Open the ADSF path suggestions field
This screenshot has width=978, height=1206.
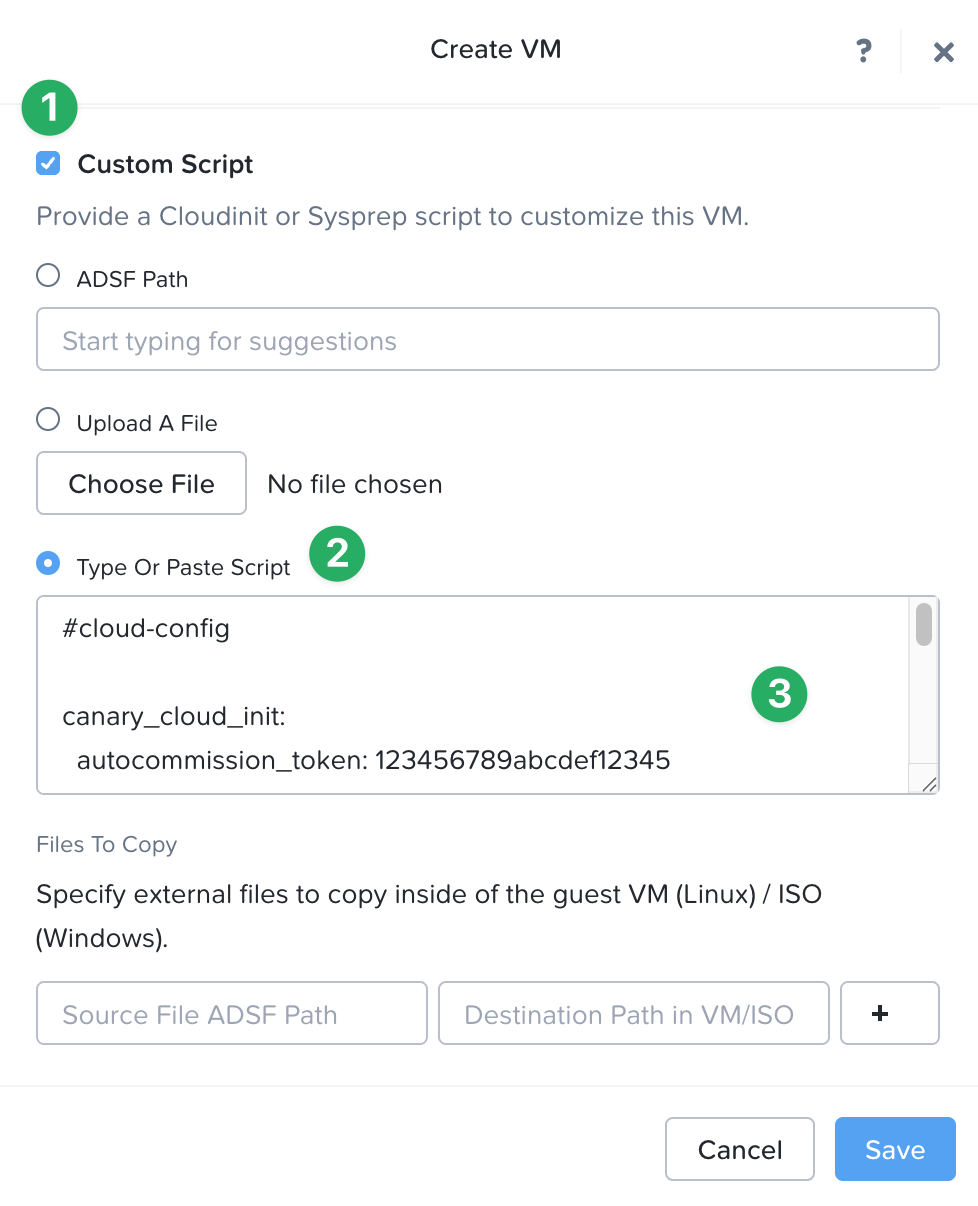coord(488,339)
